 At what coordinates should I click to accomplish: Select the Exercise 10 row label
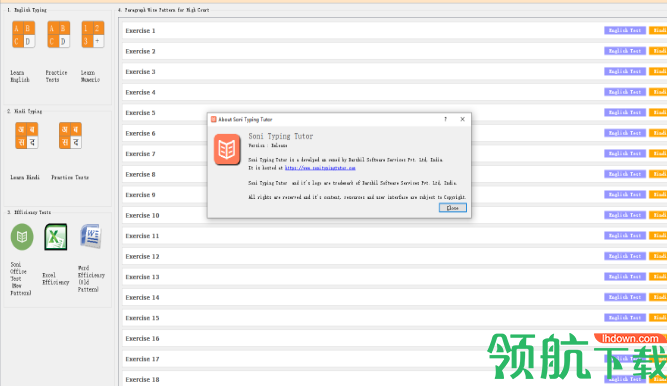coord(142,215)
